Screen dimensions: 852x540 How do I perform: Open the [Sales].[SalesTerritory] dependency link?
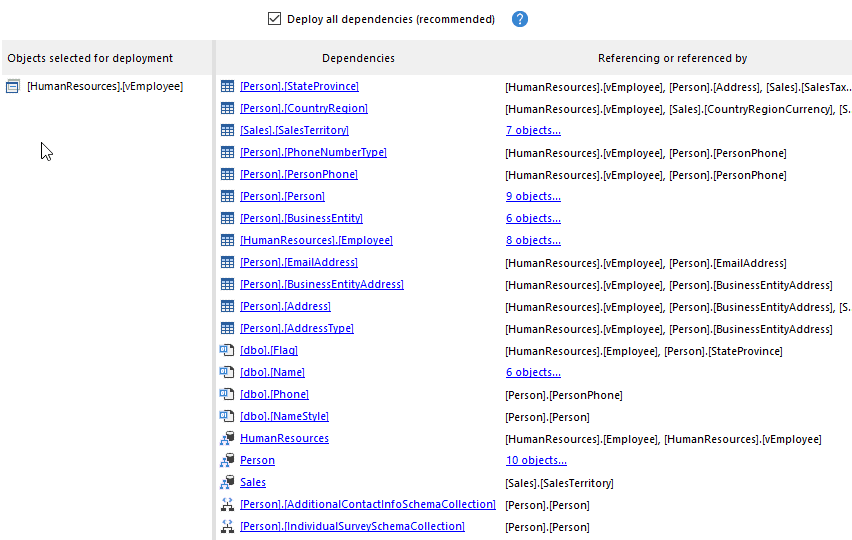click(294, 131)
